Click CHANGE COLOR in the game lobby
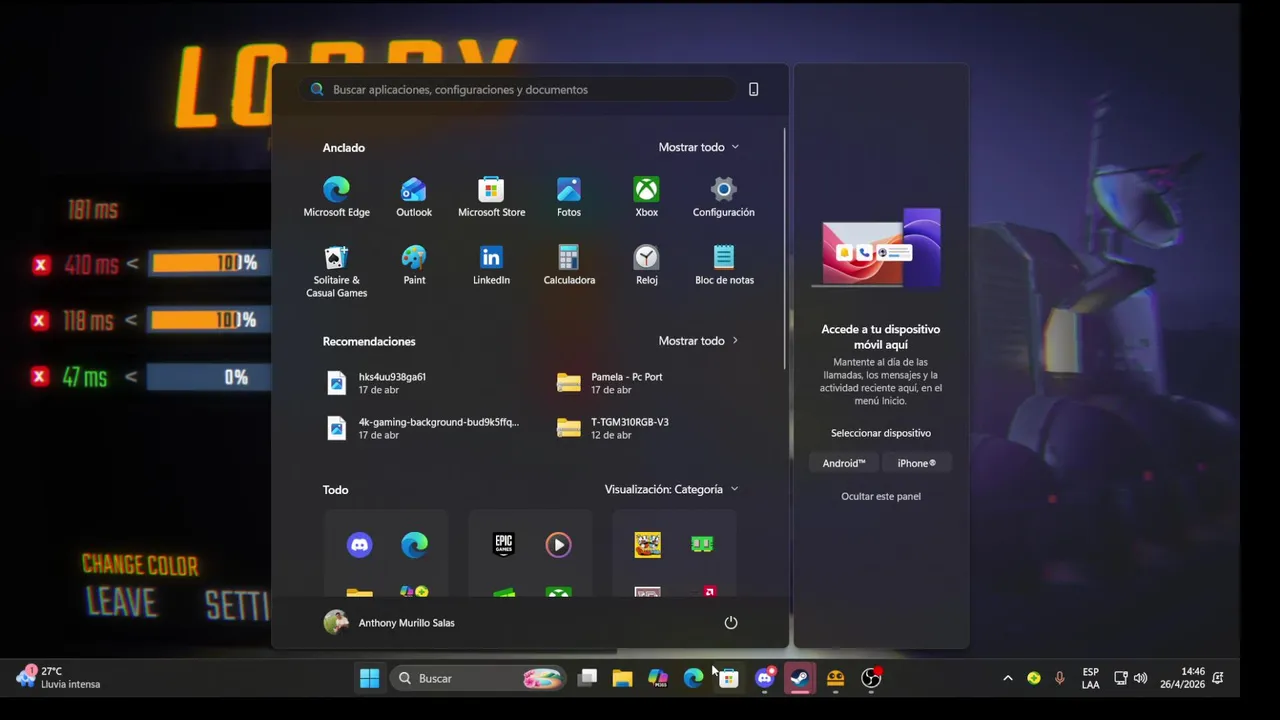Screen dimensions: 1280x720 pyautogui.click(x=140, y=565)
